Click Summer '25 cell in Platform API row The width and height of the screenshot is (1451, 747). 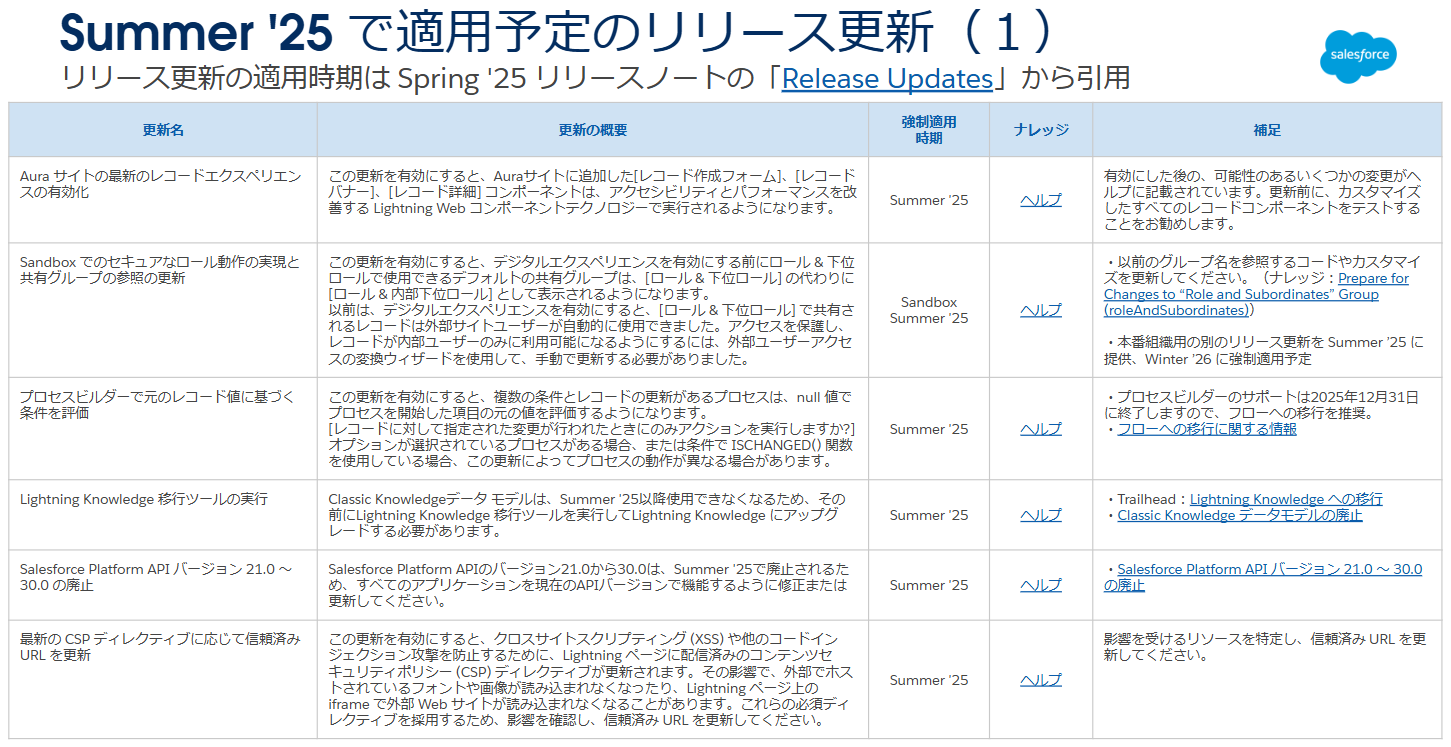(x=929, y=585)
